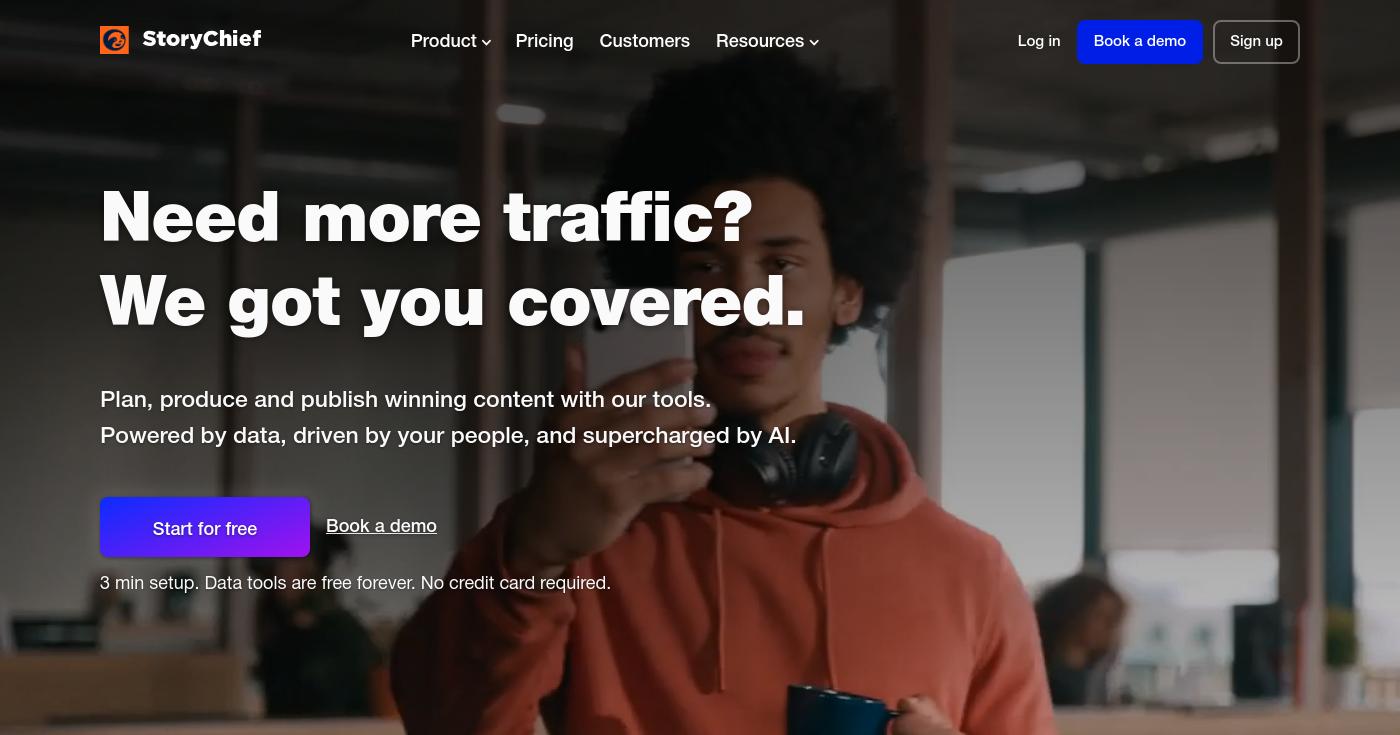
Task: Click the "3 min setup" note text
Action: tap(355, 583)
